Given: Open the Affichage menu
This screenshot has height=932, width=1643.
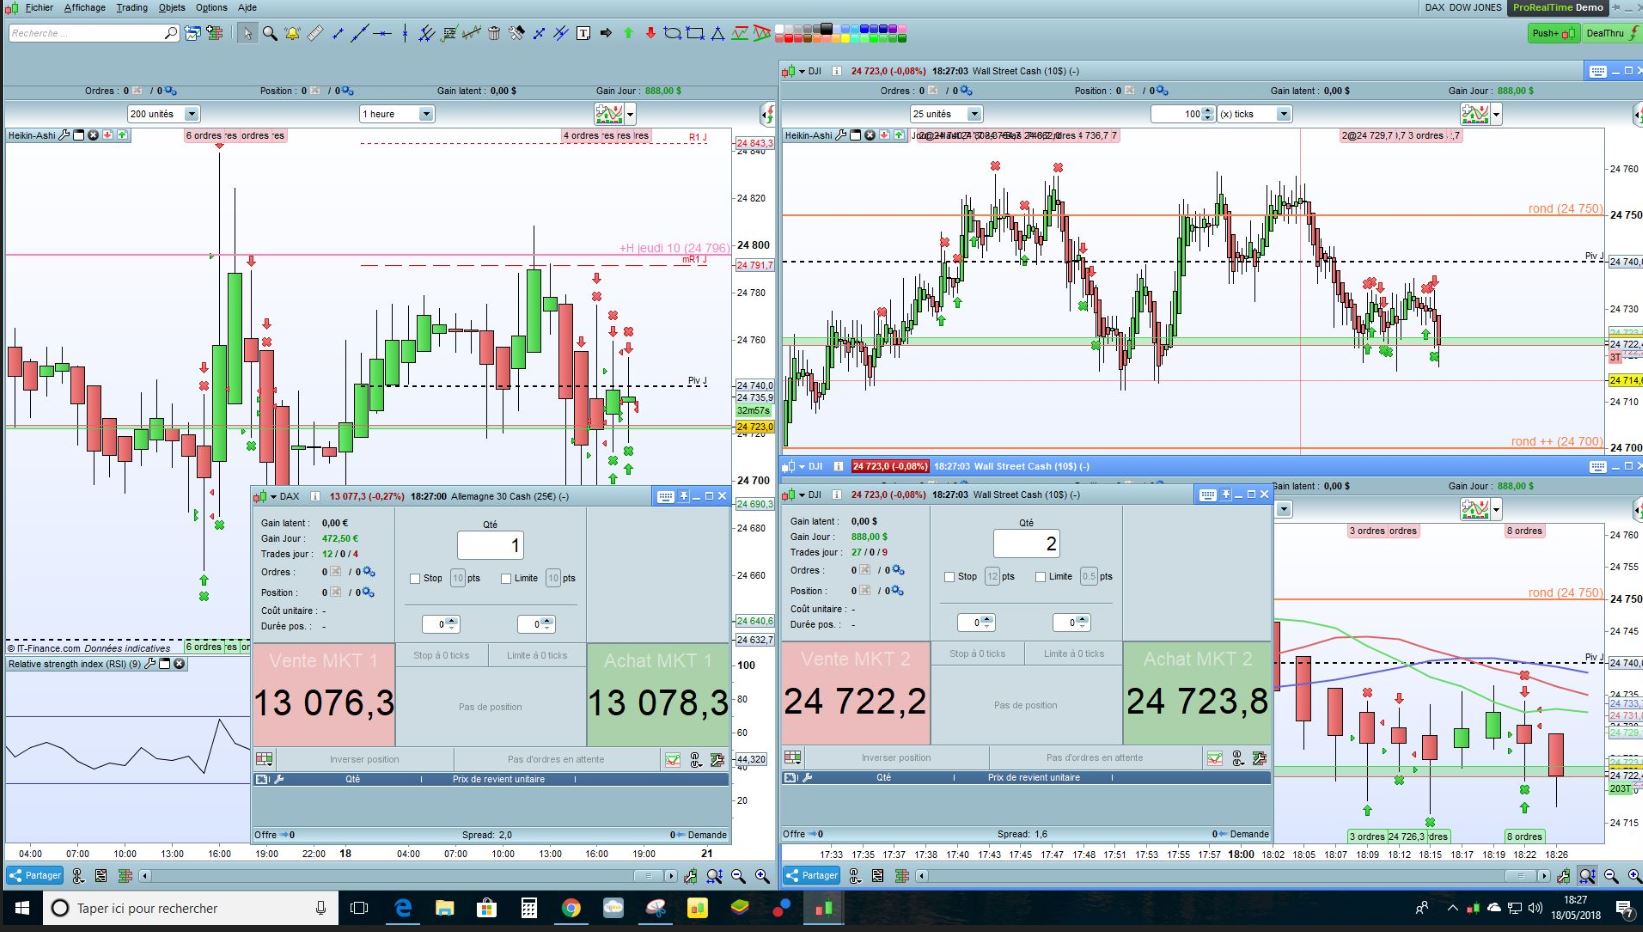Looking at the screenshot, I should pyautogui.click(x=85, y=7).
